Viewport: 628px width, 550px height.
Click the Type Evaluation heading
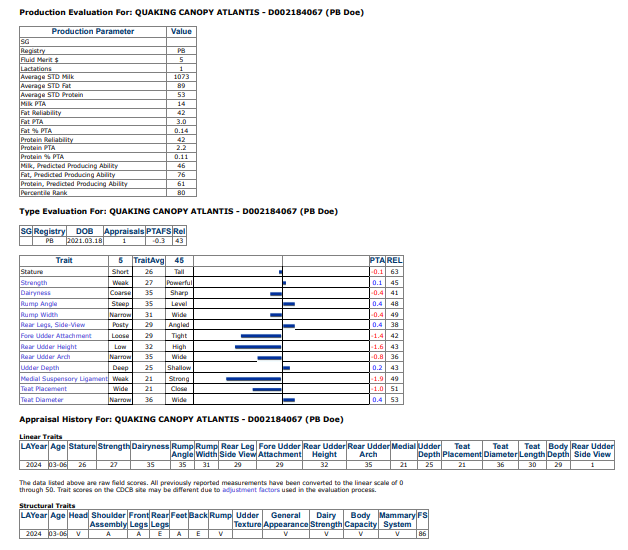(179, 212)
